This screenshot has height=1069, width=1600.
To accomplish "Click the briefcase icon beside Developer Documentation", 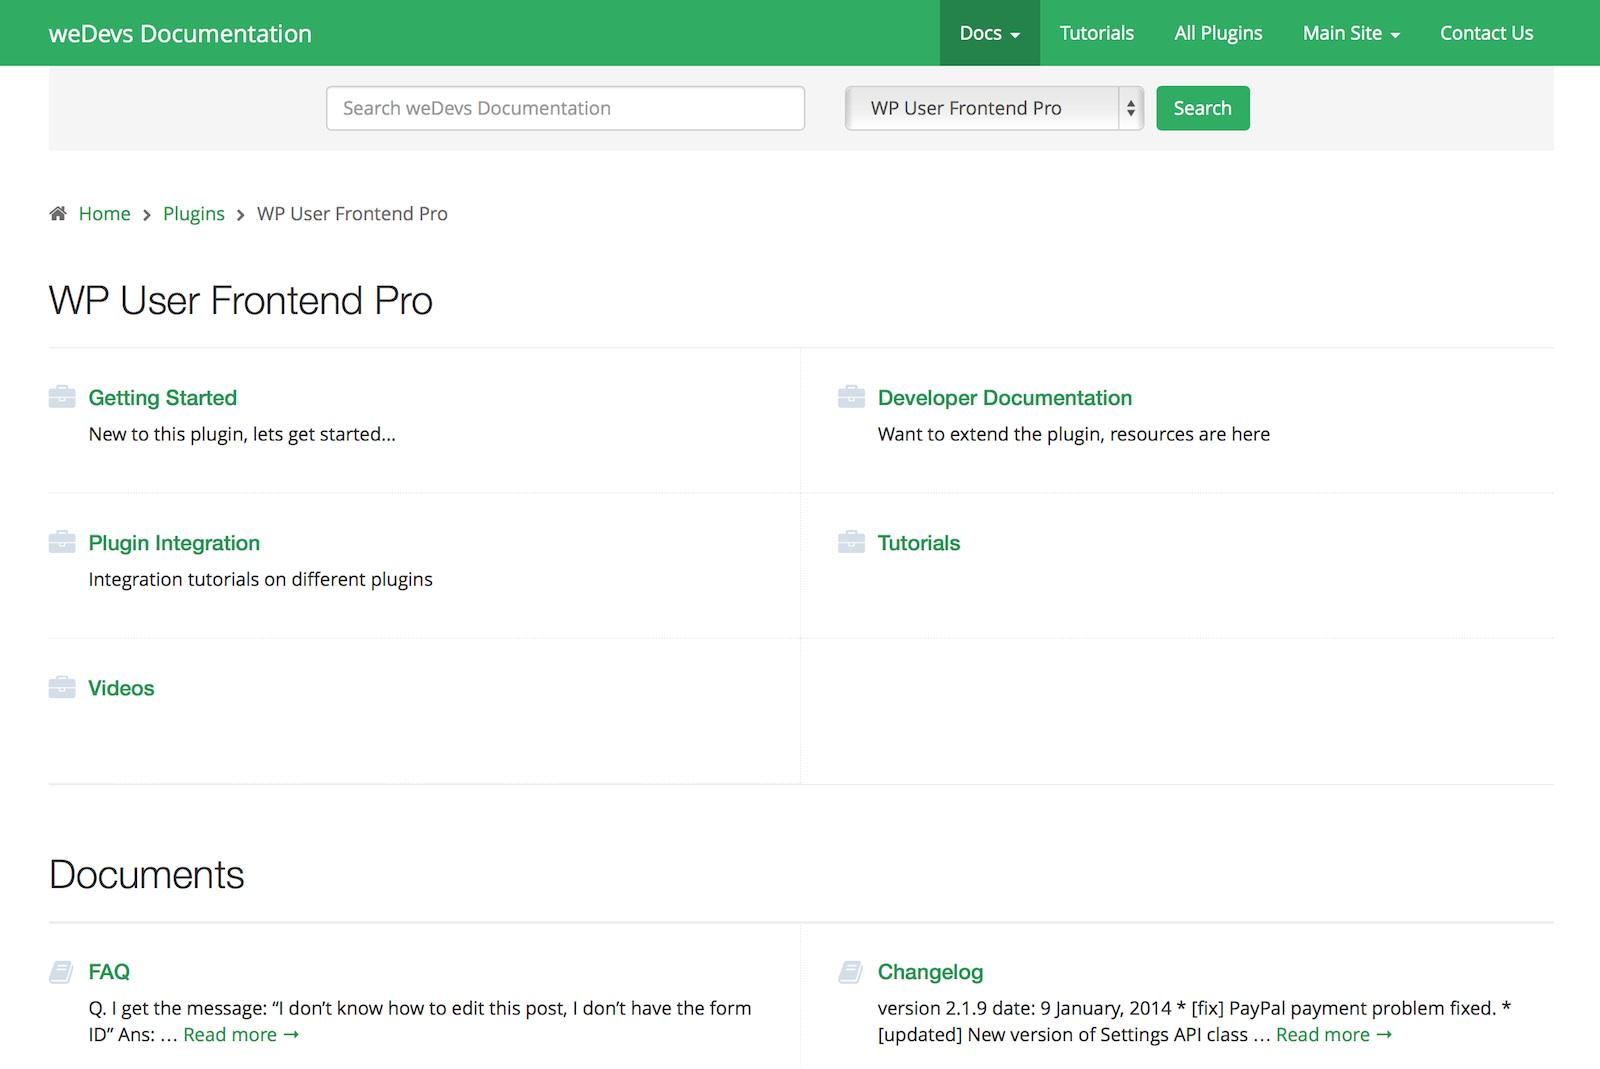I will pos(851,397).
